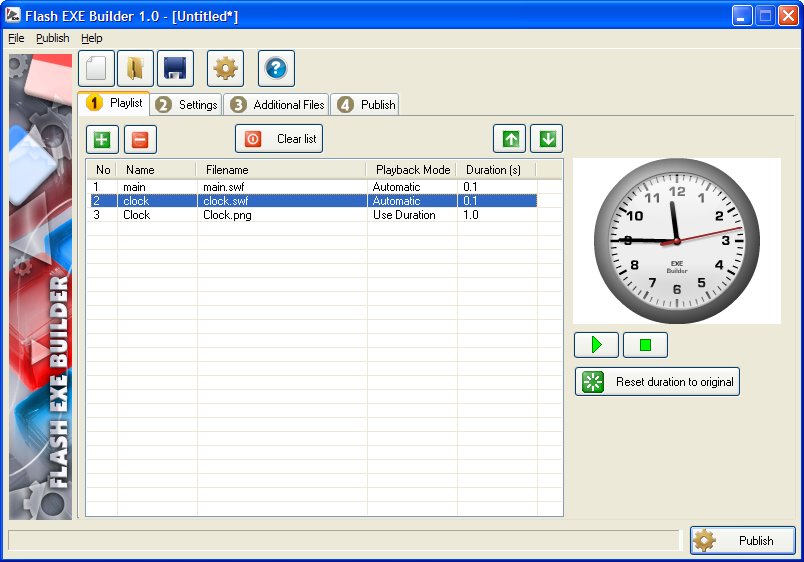Open the File menu
The image size is (804, 562).
point(16,38)
